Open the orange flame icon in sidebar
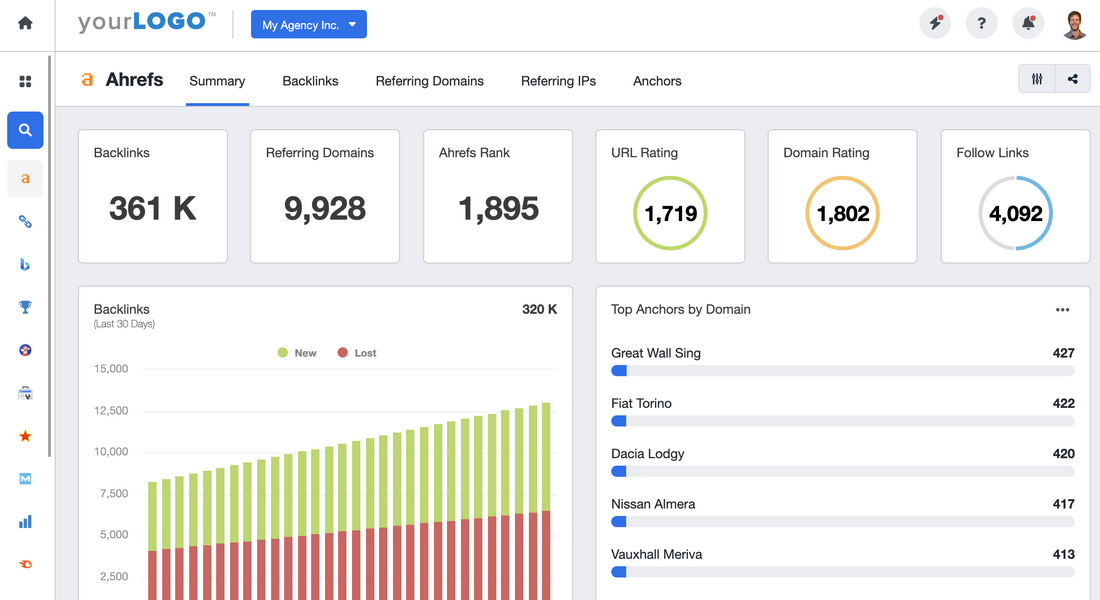This screenshot has height=600, width=1100. coord(25,564)
